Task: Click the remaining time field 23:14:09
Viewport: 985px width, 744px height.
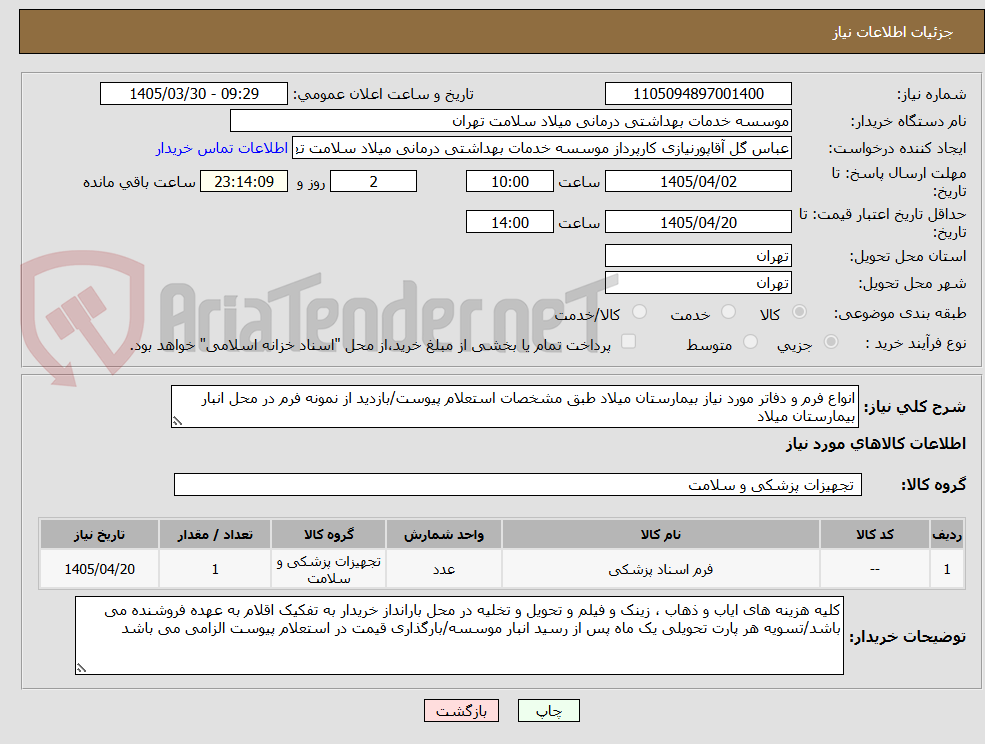Action: (244, 182)
